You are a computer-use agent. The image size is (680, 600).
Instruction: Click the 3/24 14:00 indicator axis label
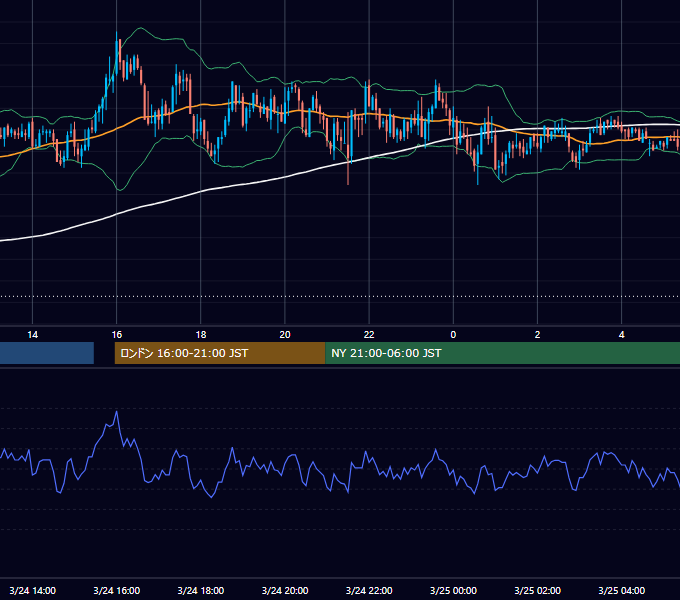[33, 590]
